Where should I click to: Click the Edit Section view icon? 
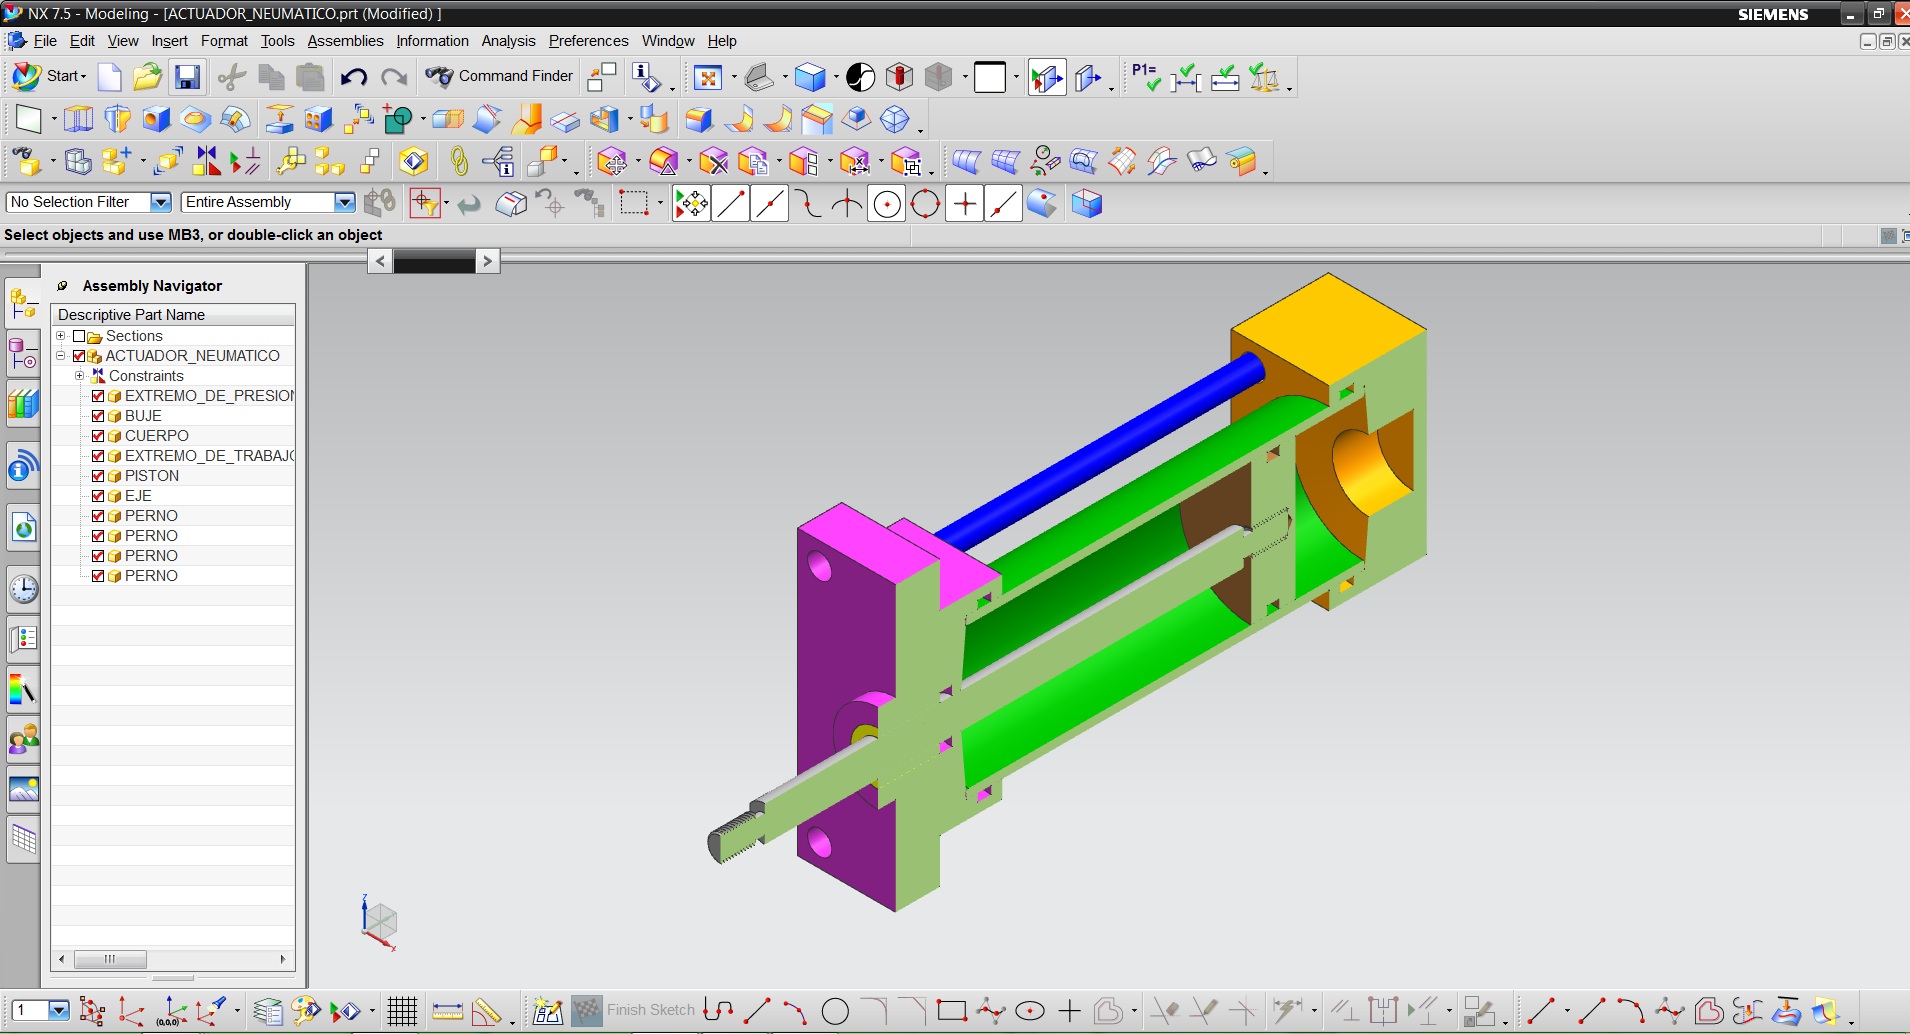tap(1088, 77)
